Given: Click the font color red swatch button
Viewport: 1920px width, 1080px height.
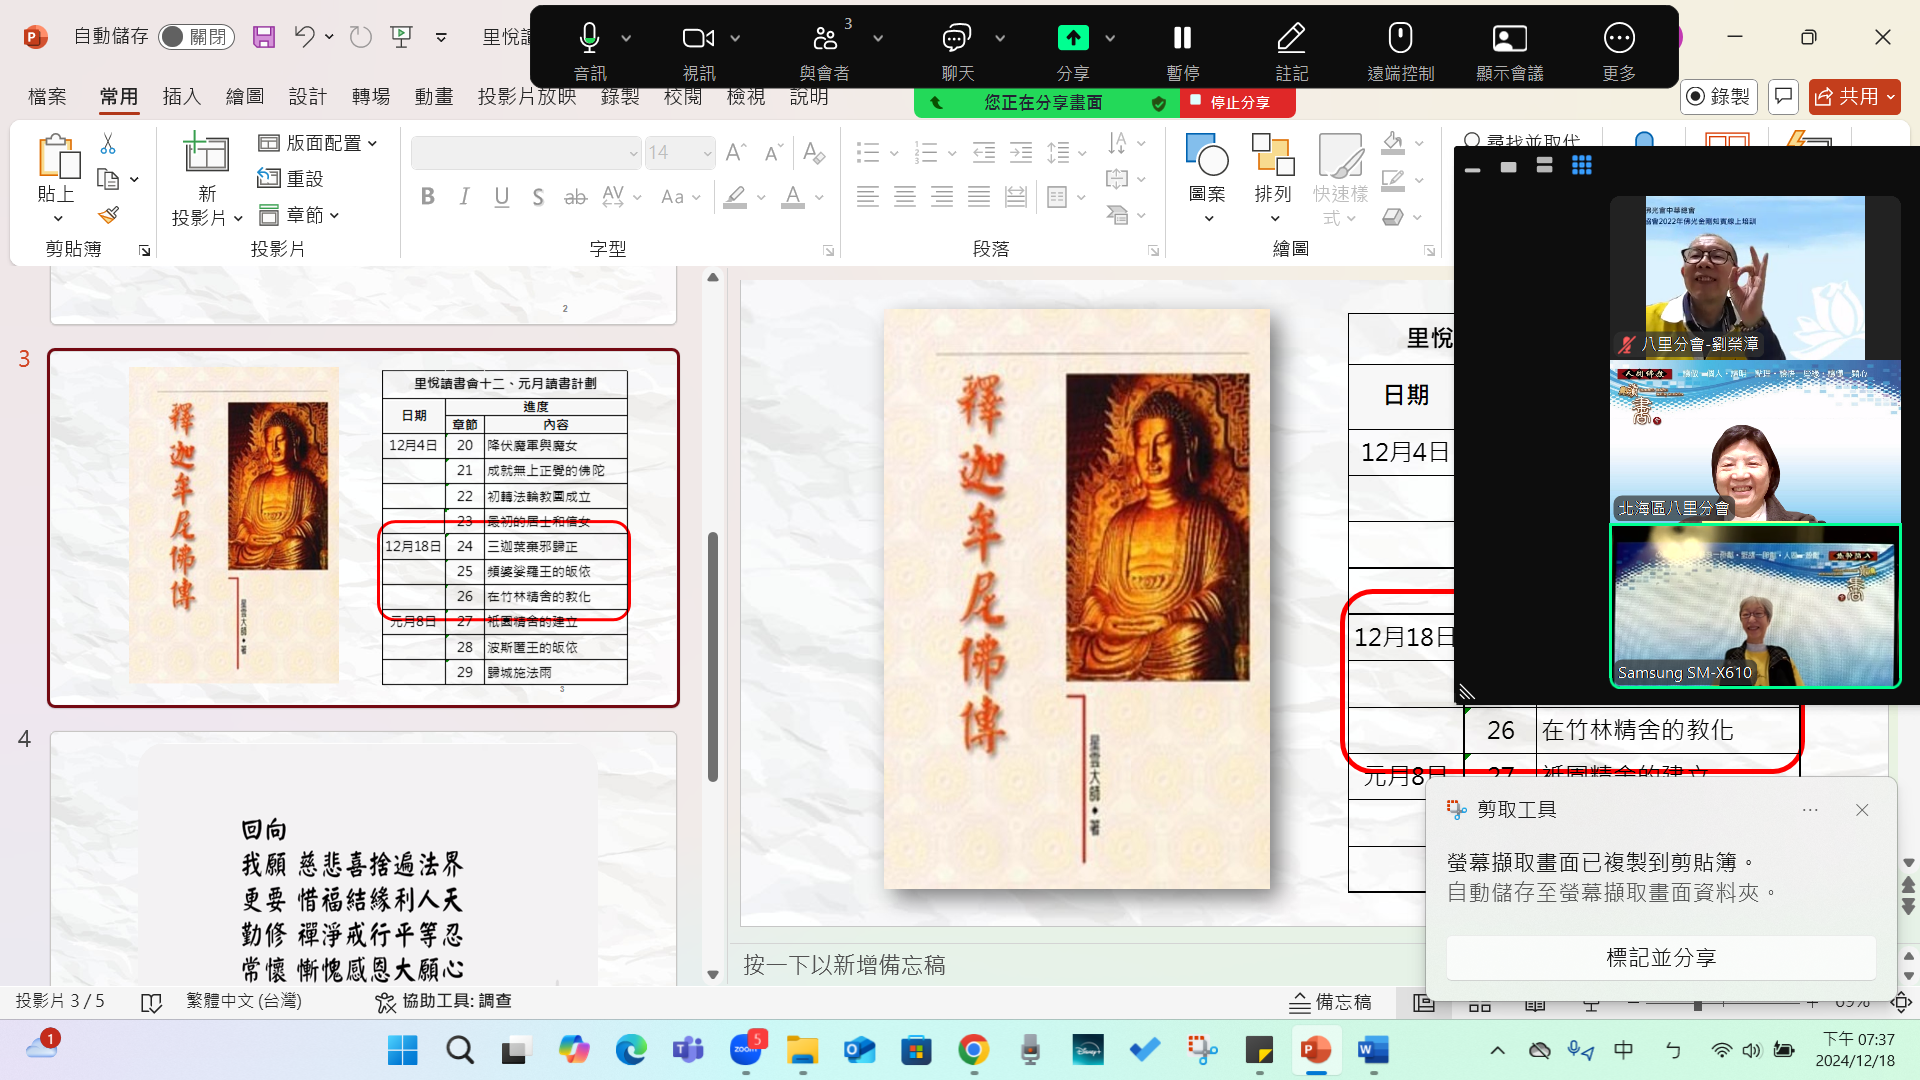Looking at the screenshot, I should [x=793, y=197].
